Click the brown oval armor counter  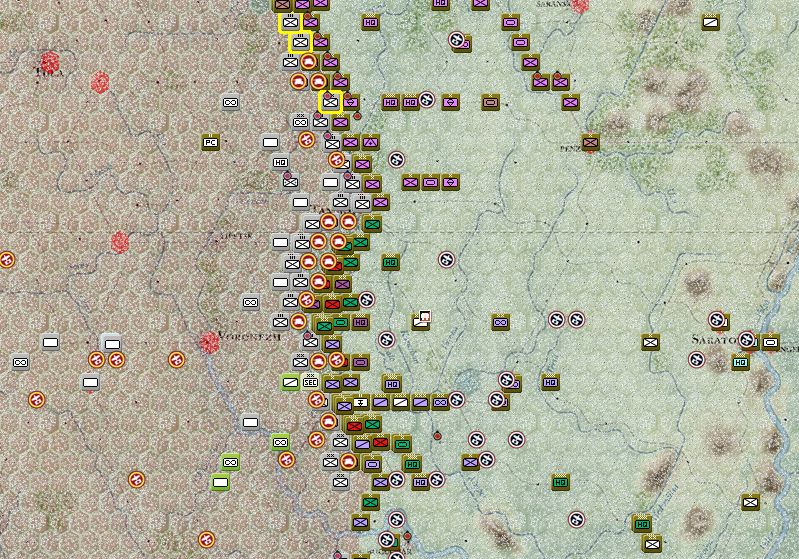pos(490,102)
